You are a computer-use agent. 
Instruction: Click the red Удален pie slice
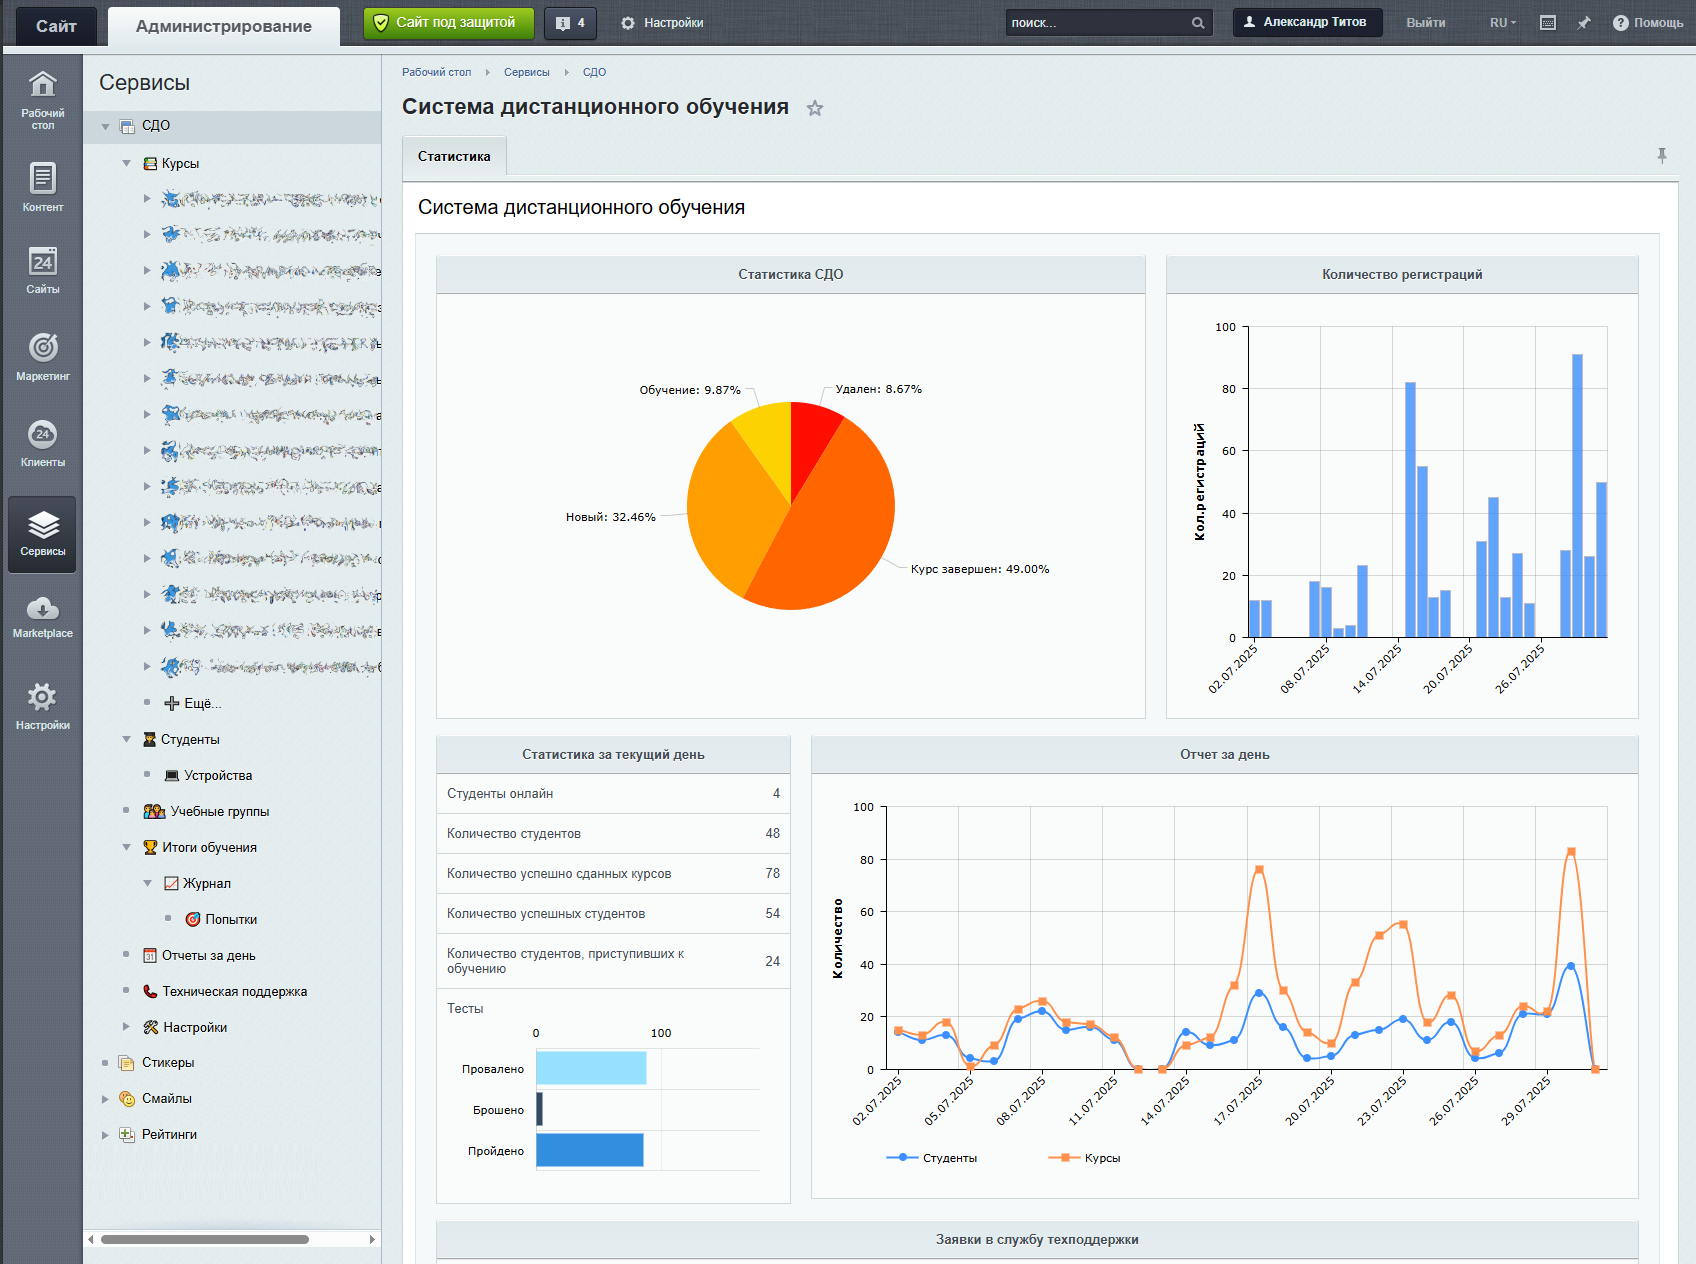[812, 436]
